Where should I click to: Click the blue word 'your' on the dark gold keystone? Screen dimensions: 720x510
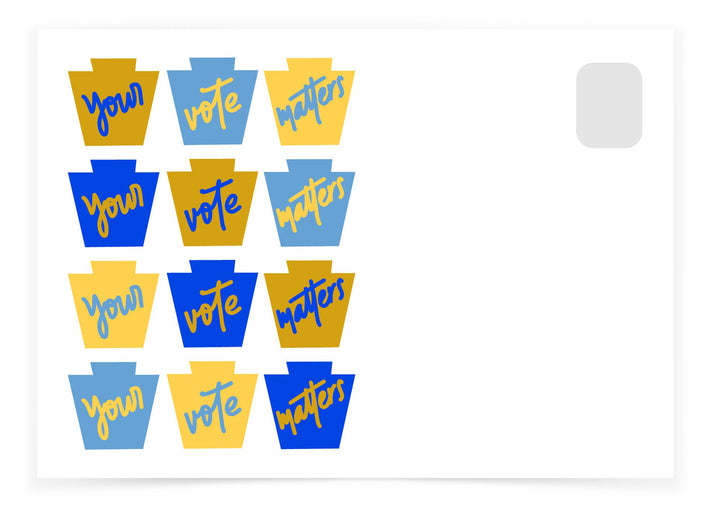pyautogui.click(x=113, y=108)
